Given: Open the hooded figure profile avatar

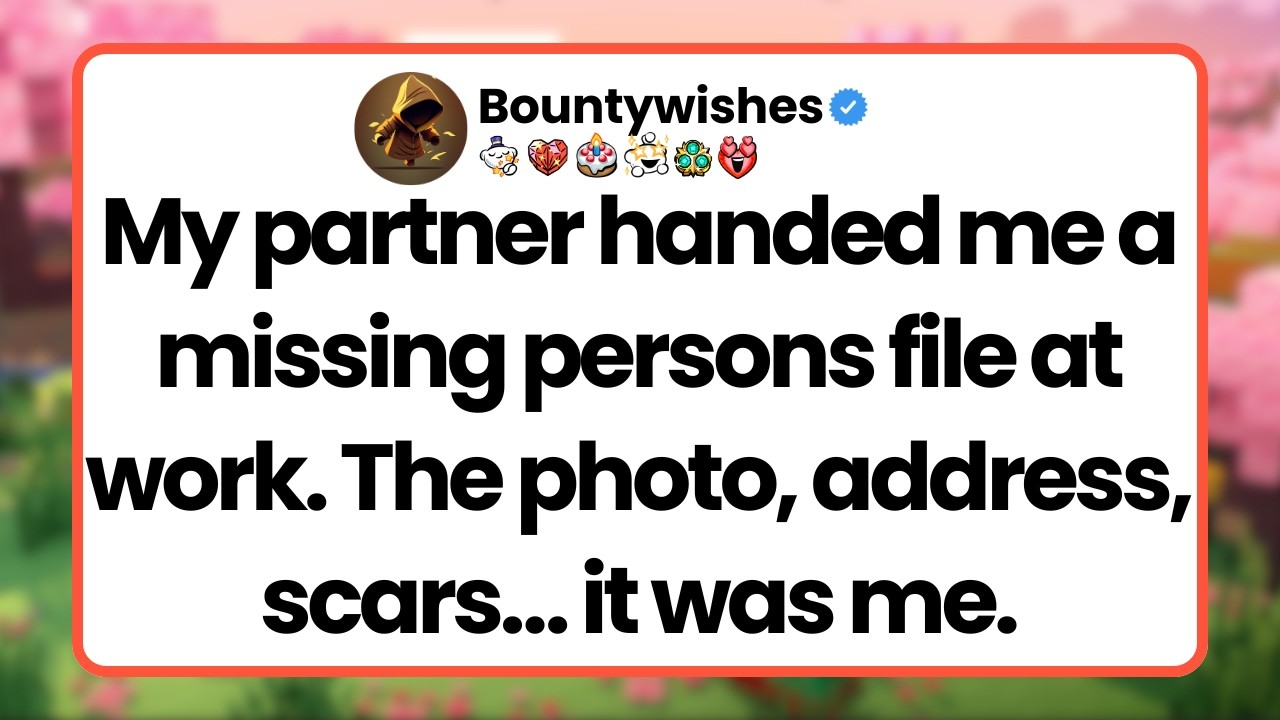Looking at the screenshot, I should (410, 128).
